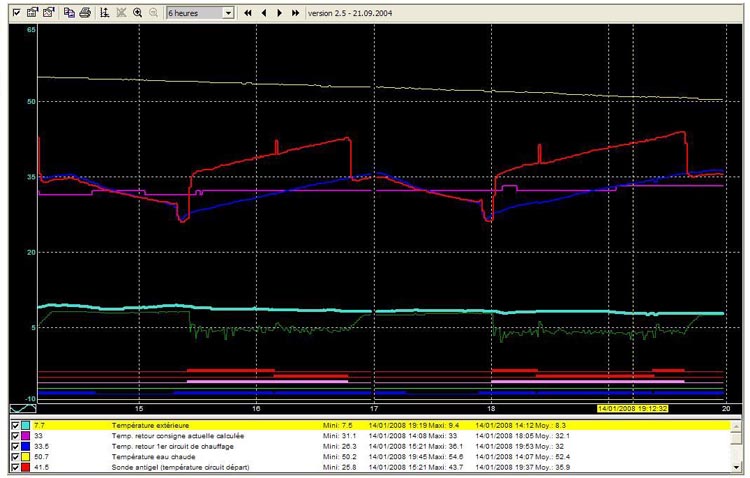Step back one period with left arrow
This screenshot has width=750, height=478.
pyautogui.click(x=264, y=13)
